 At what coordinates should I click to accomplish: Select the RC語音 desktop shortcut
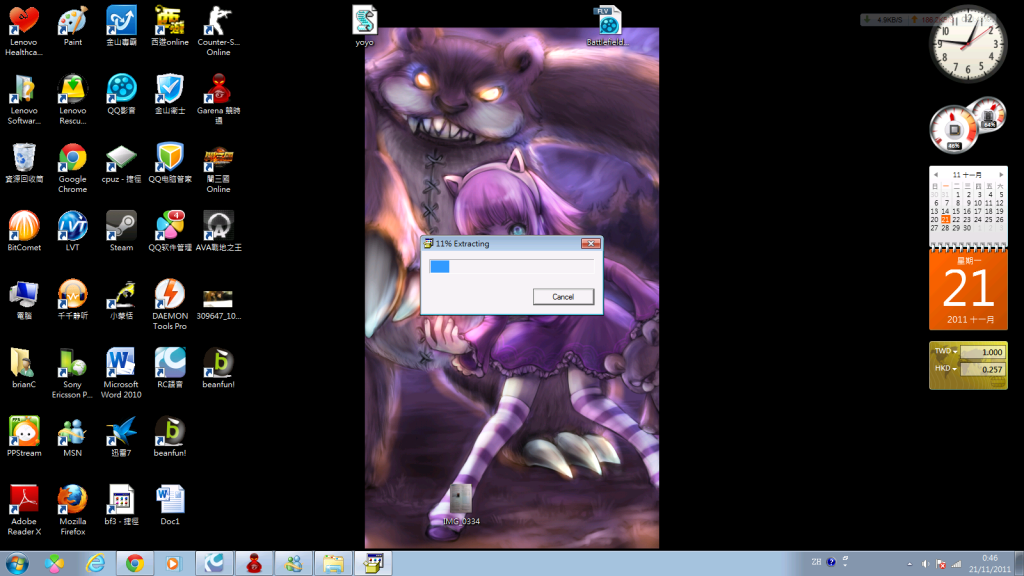tap(170, 368)
